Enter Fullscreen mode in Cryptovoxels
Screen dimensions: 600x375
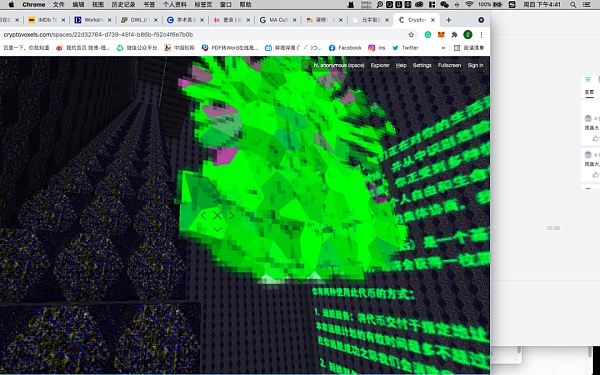click(x=449, y=65)
